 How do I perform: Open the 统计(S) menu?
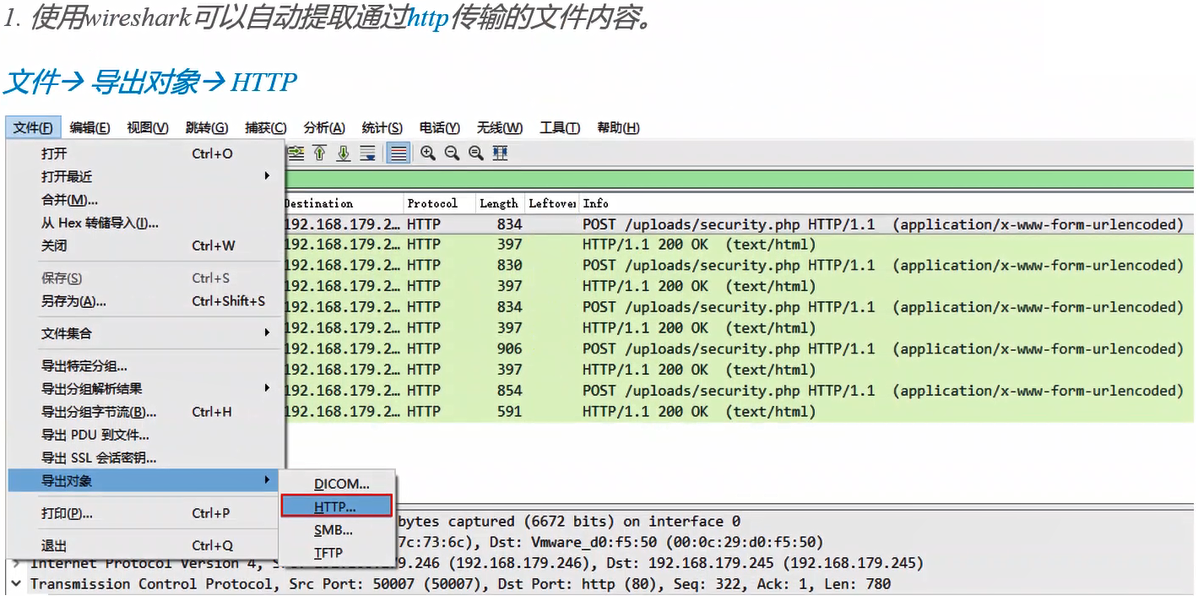382,128
